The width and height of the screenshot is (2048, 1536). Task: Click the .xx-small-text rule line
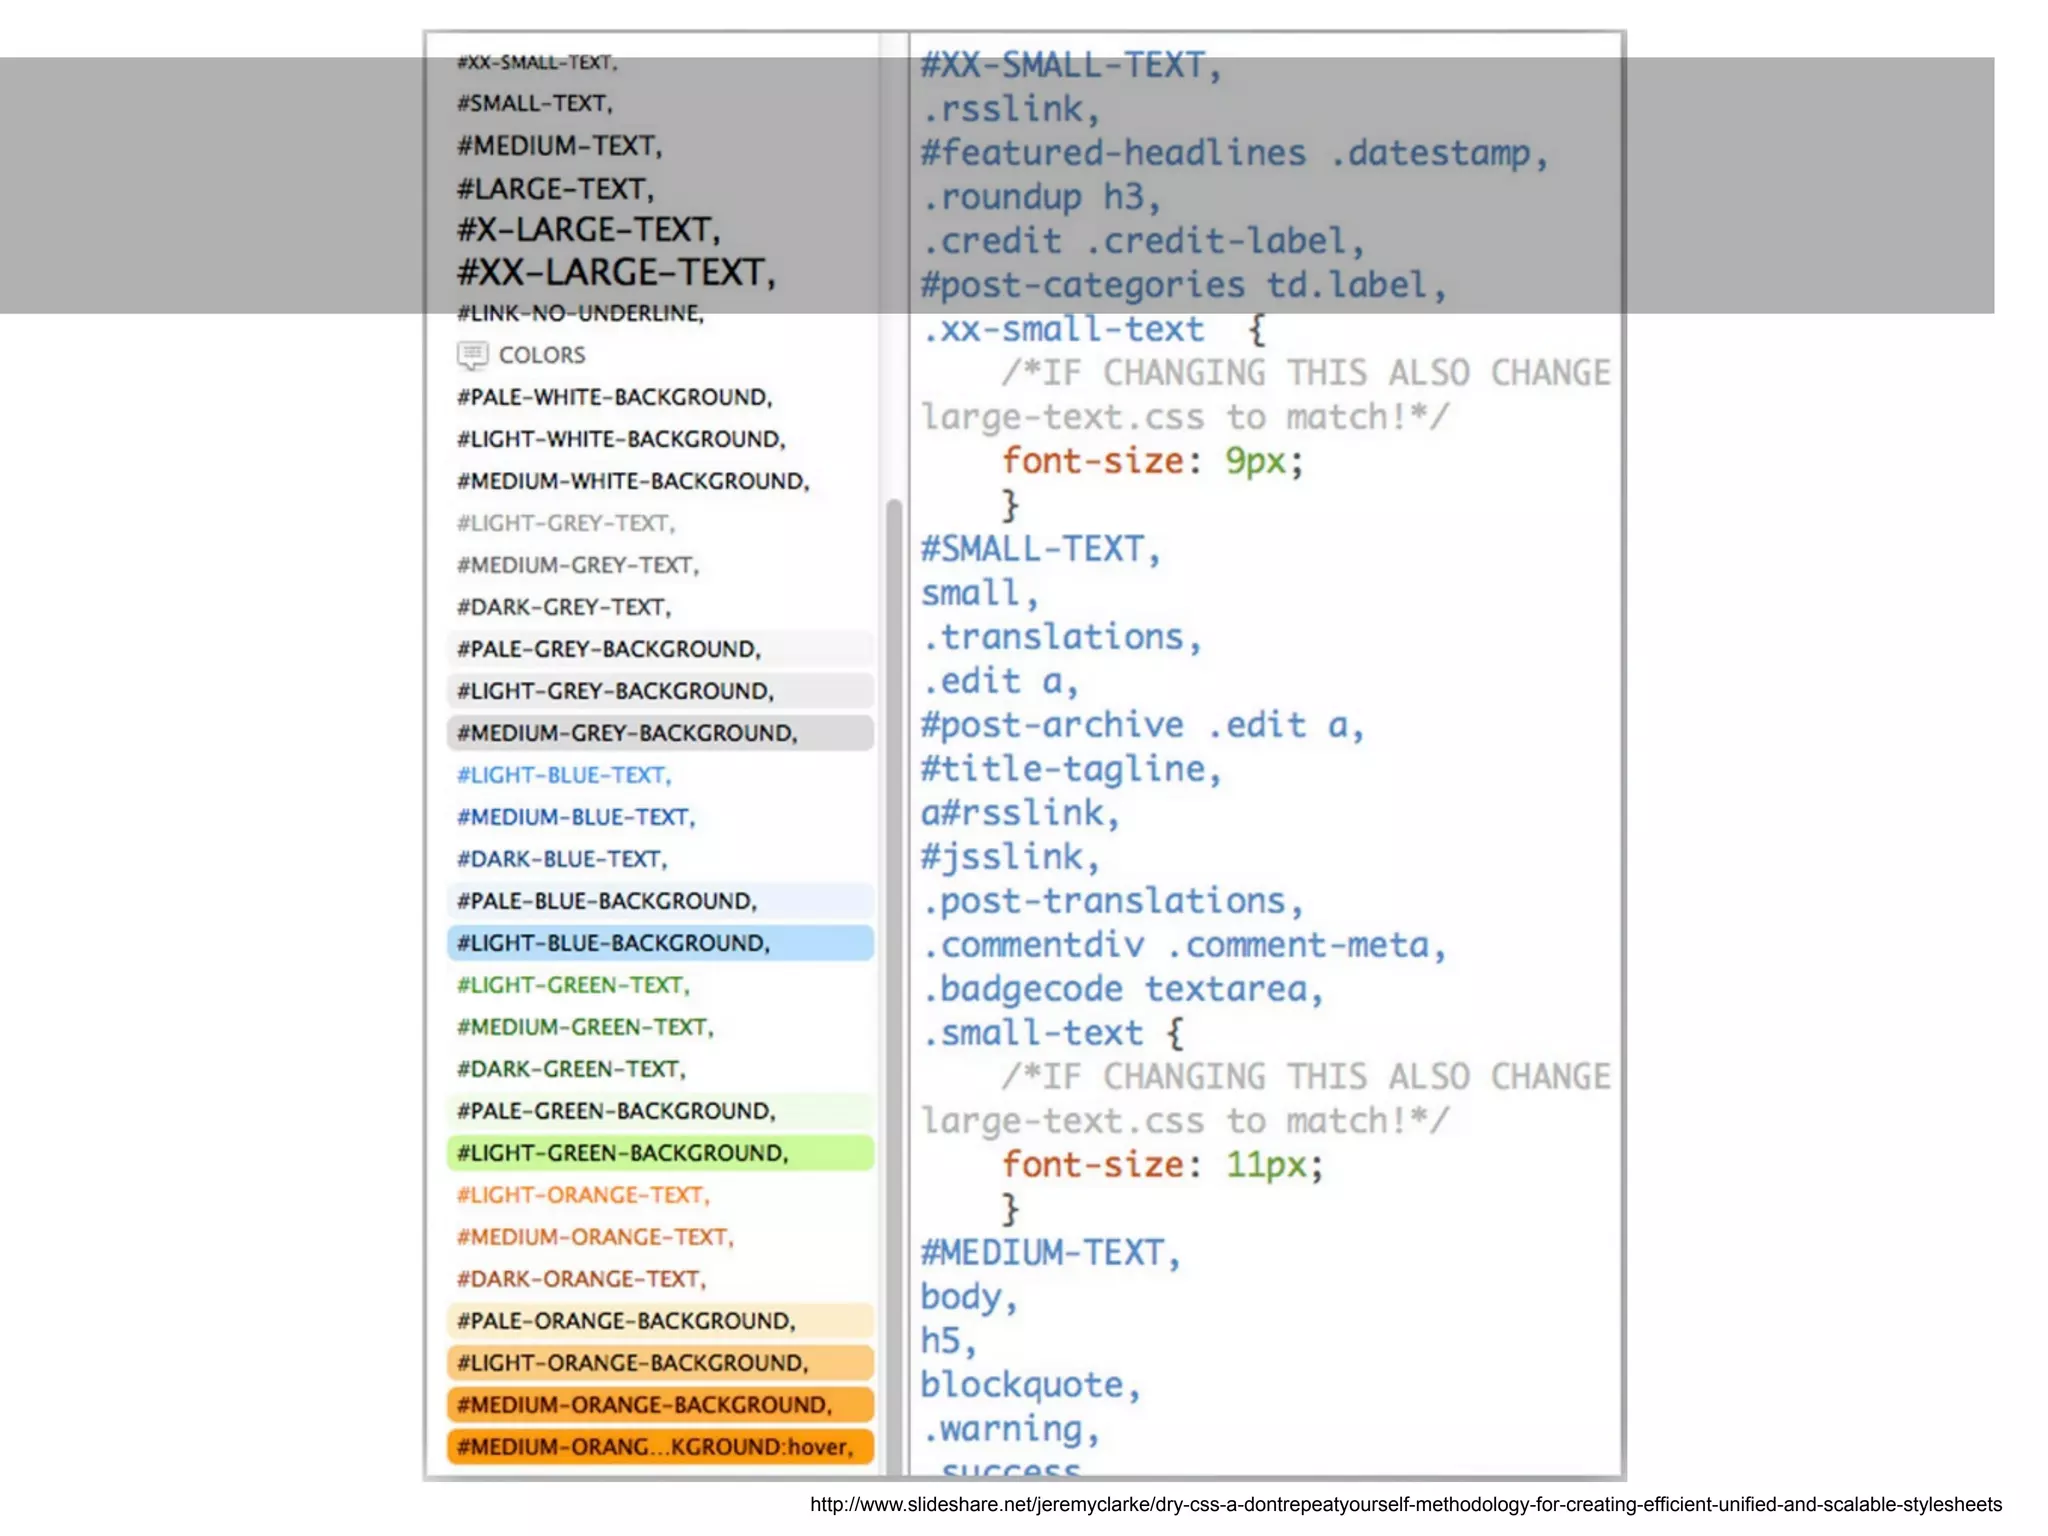click(1094, 329)
